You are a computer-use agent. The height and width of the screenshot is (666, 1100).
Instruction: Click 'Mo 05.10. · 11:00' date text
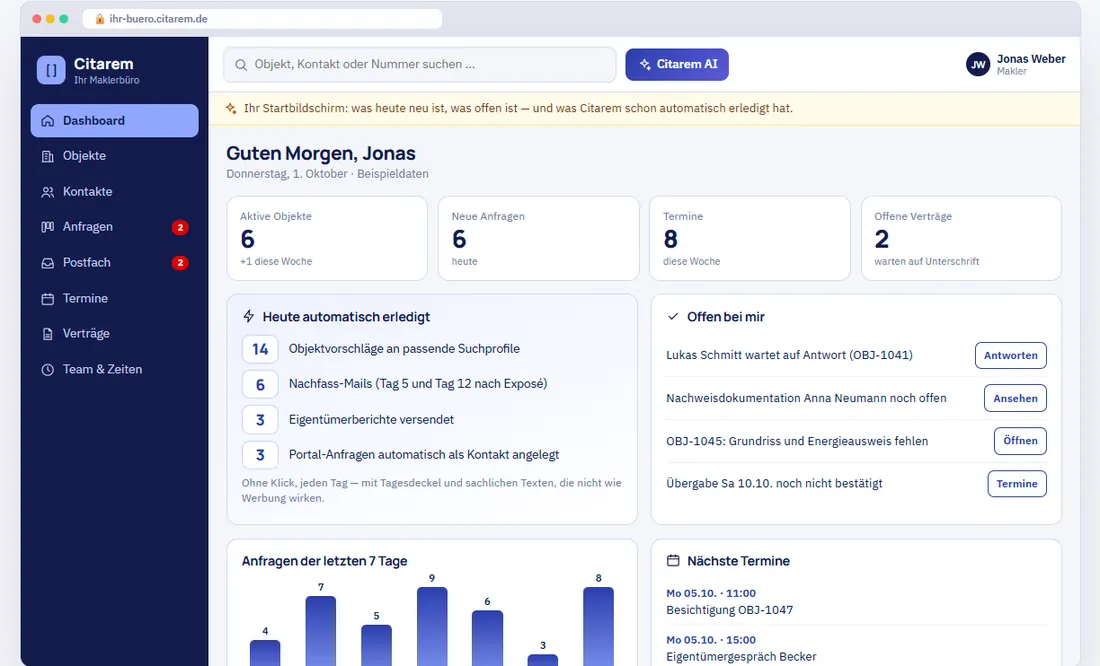[x=711, y=594]
